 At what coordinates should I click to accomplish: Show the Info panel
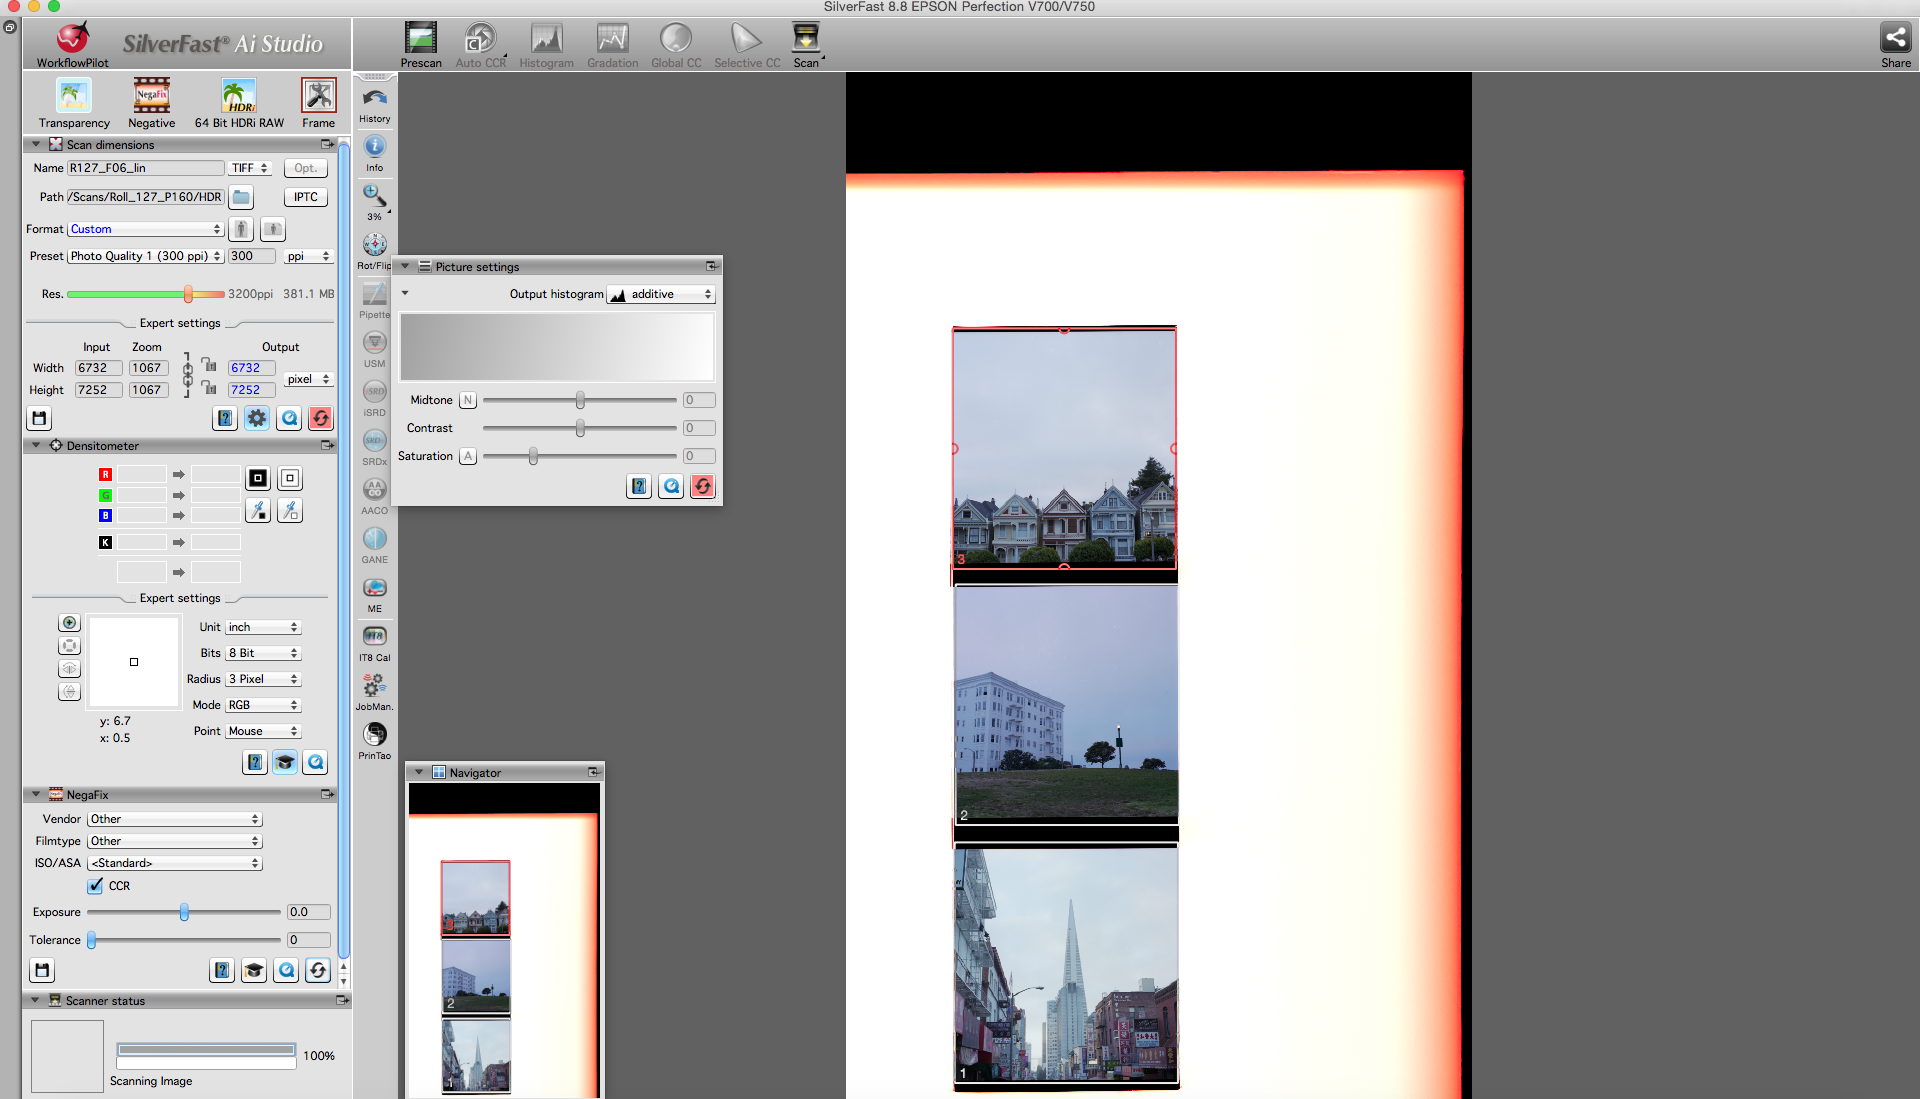(375, 153)
